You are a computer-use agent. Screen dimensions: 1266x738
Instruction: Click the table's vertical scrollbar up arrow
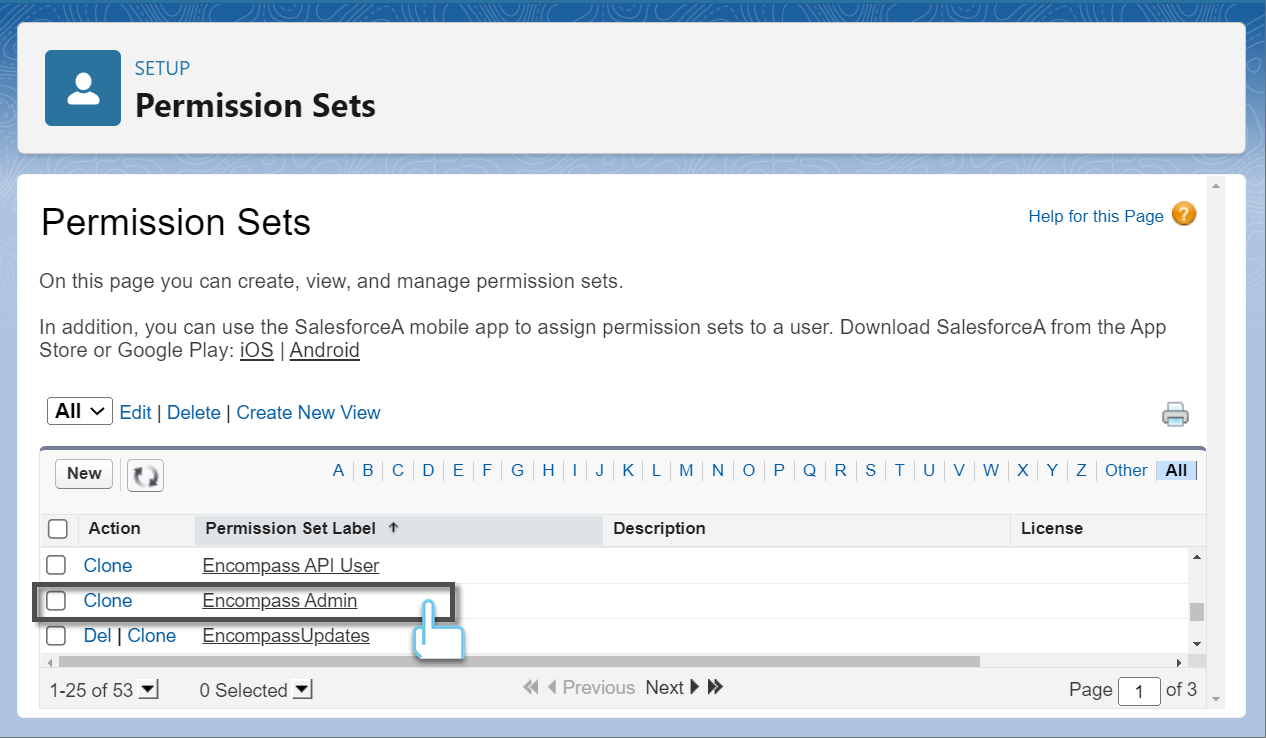tap(1197, 556)
